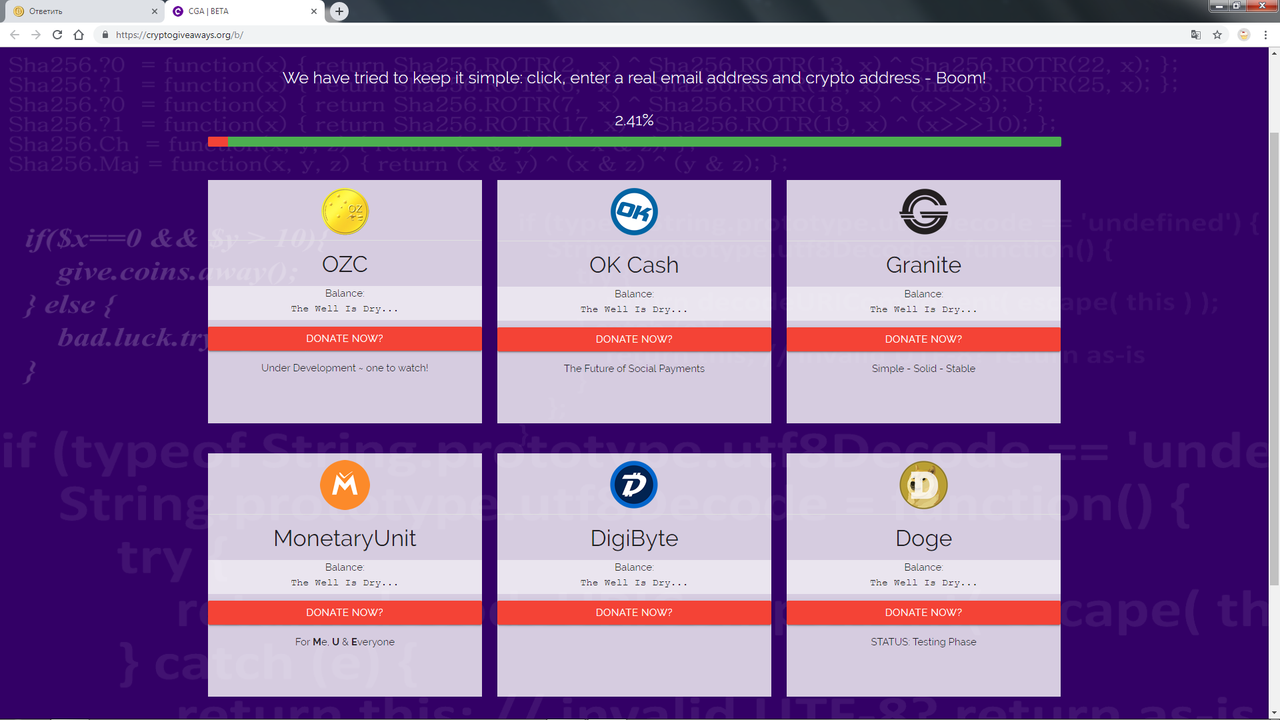This screenshot has height=720, width=1280.
Task: Switch to the Ответить tab
Action: pyautogui.click(x=82, y=11)
